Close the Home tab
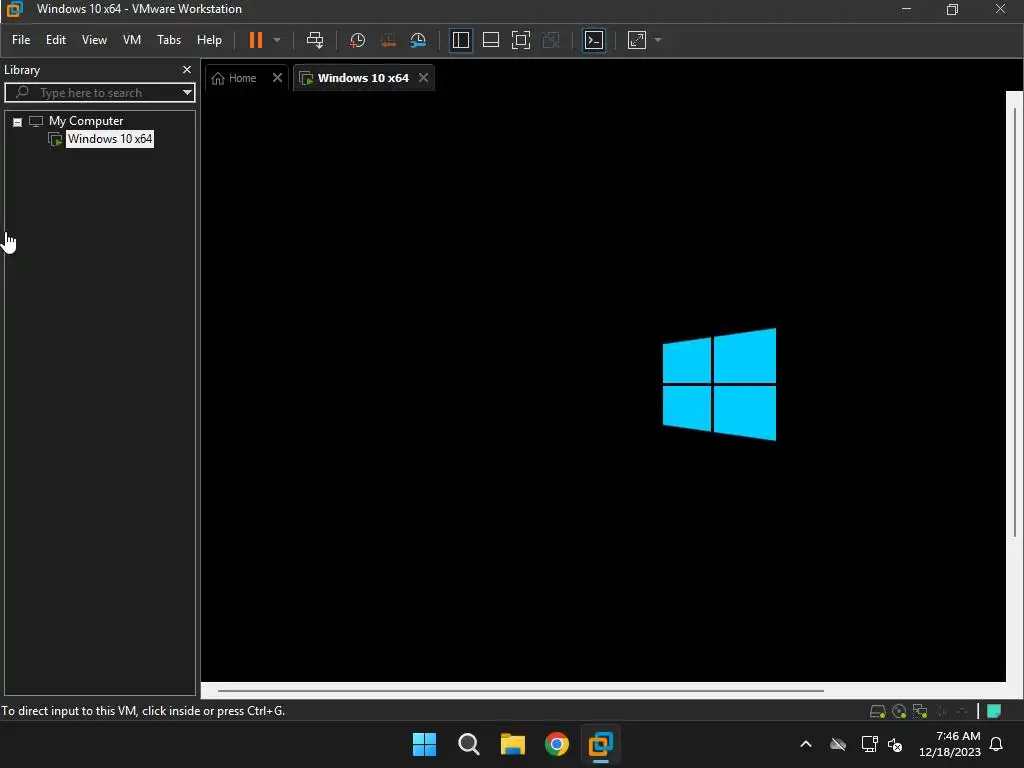The image size is (1024, 768). pyautogui.click(x=278, y=78)
